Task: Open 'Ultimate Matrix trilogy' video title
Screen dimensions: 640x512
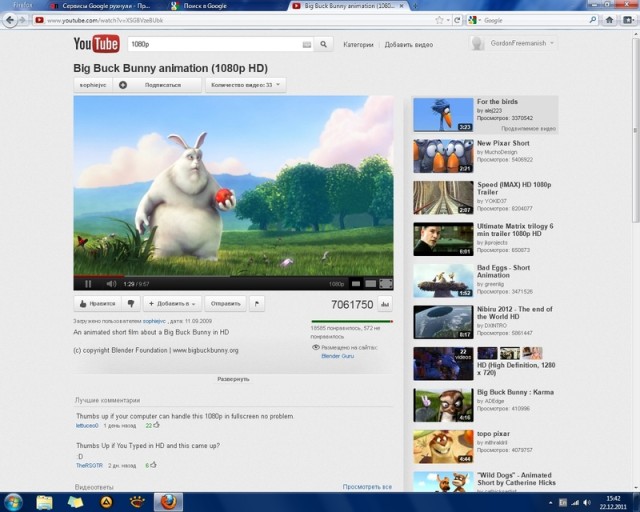Action: 515,230
